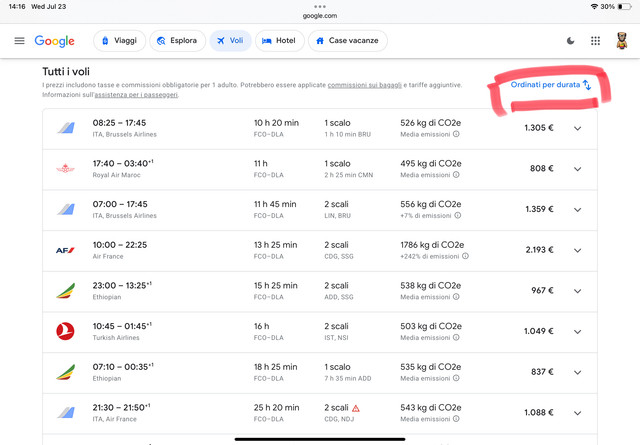Open commissioni sui bagagli link

pos(364,85)
